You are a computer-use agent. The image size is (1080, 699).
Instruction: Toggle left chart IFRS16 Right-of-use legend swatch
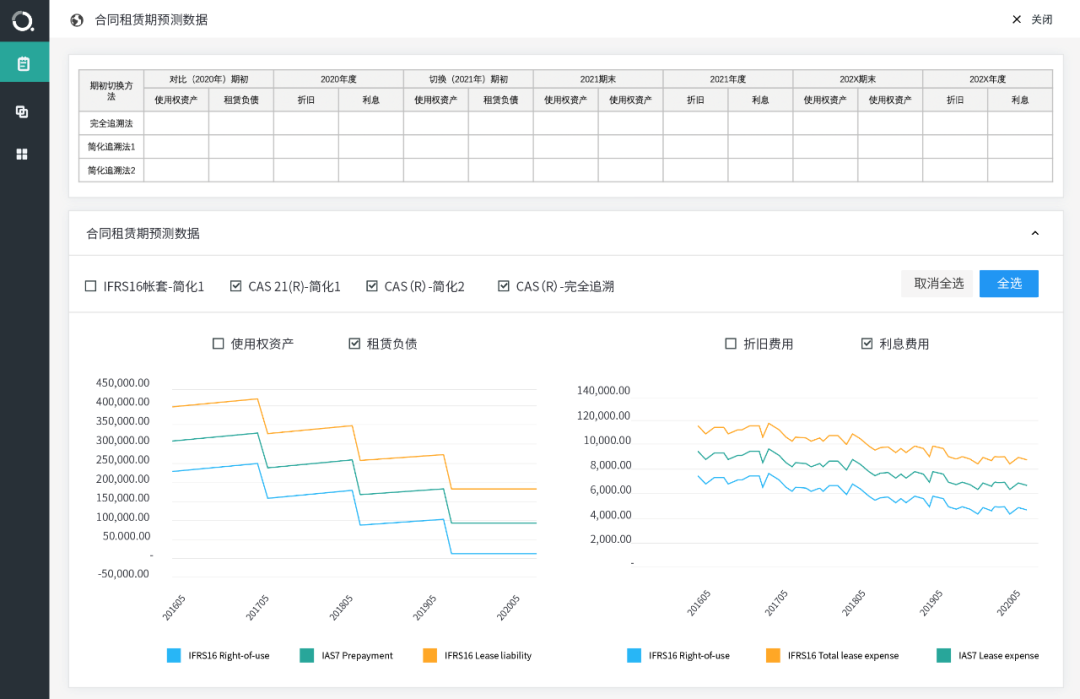tap(174, 656)
